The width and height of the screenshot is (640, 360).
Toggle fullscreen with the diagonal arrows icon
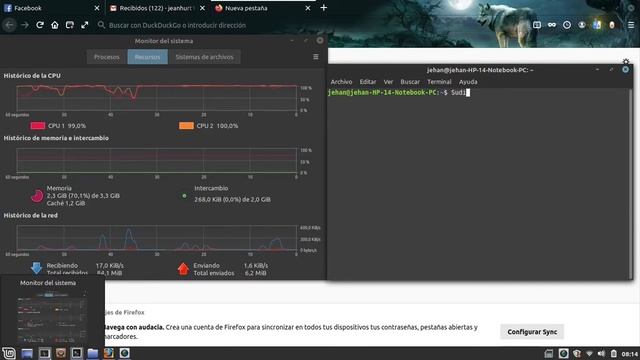(x=84, y=25)
